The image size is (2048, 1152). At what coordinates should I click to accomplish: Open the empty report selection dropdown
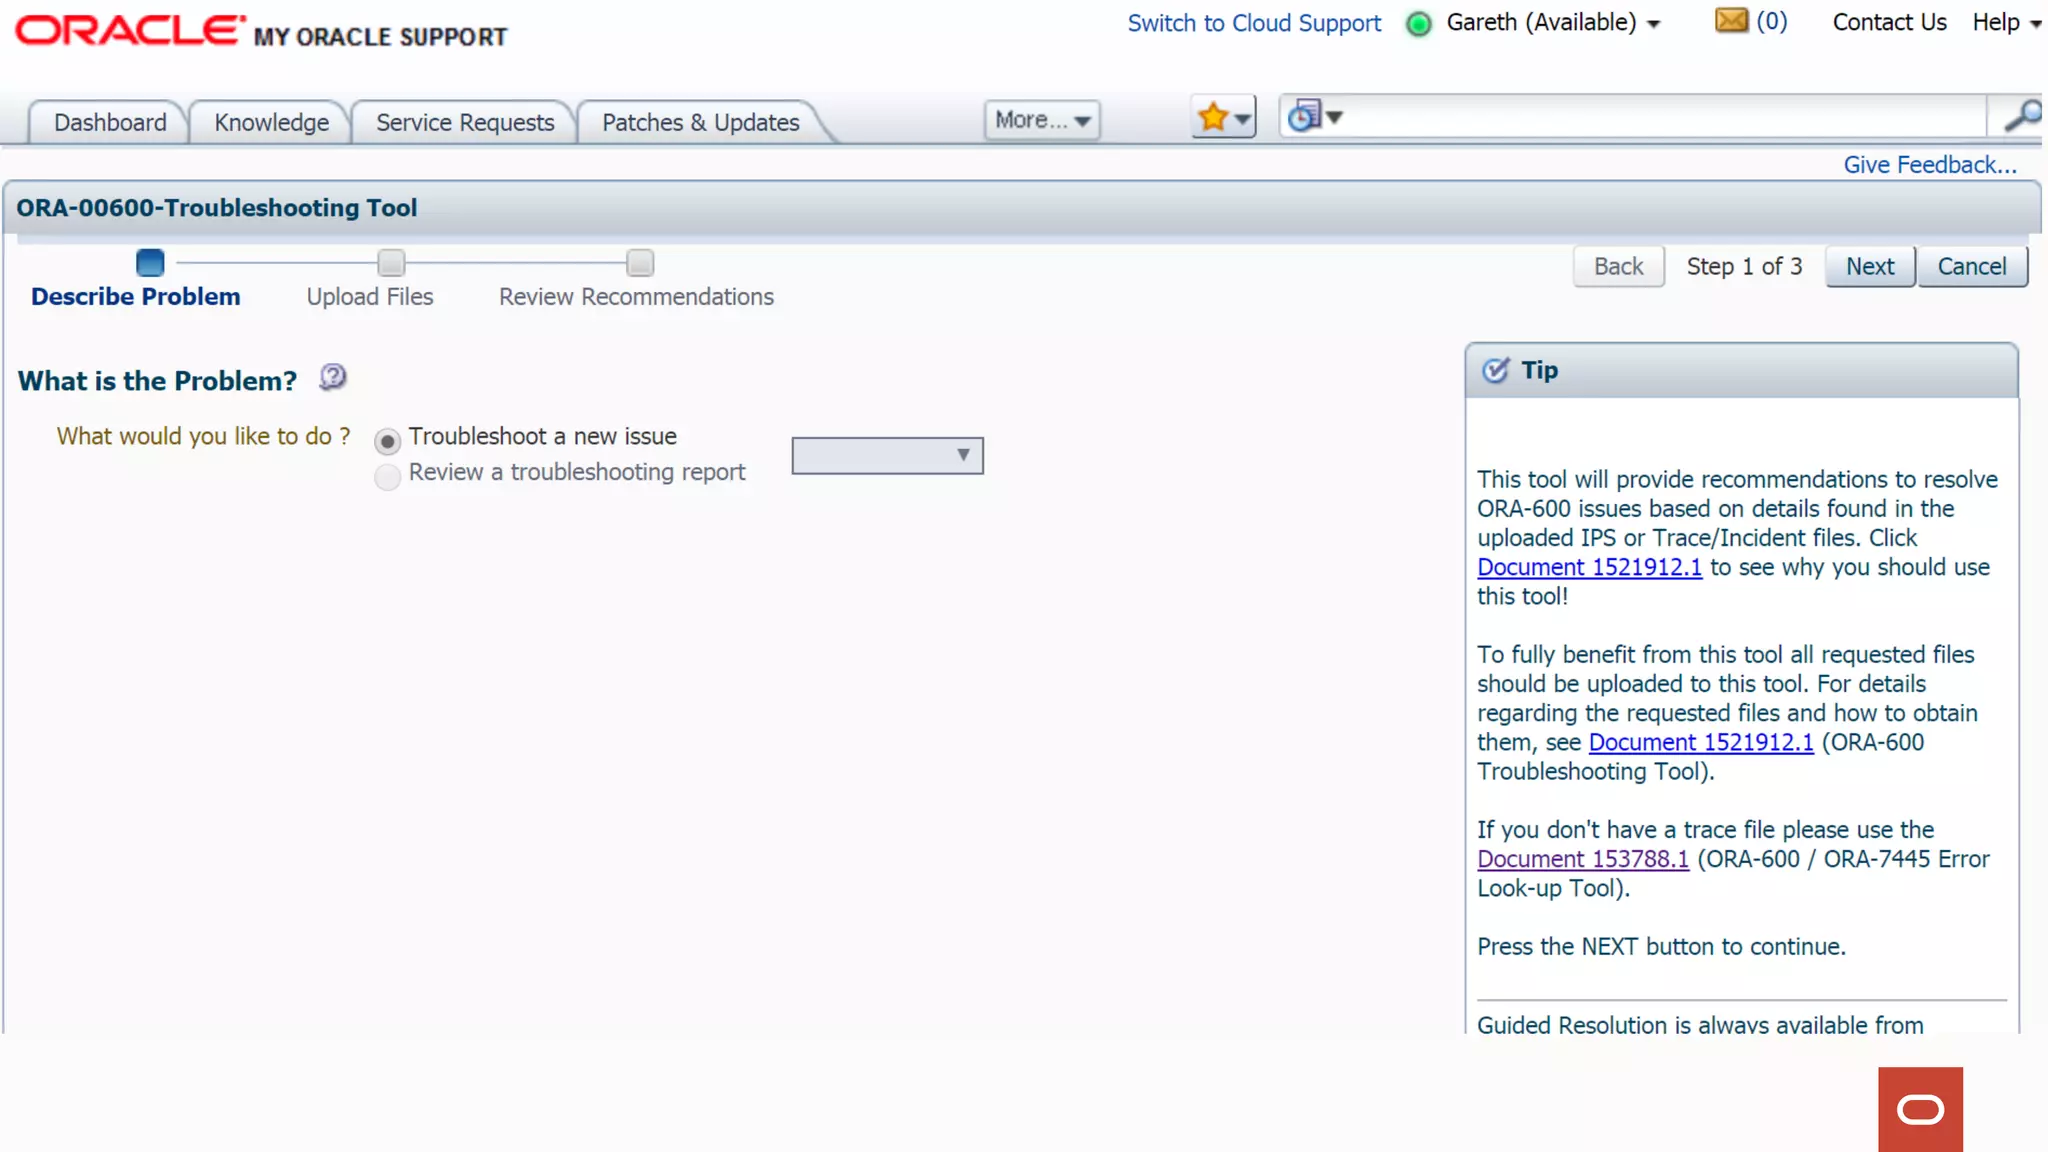(x=887, y=456)
